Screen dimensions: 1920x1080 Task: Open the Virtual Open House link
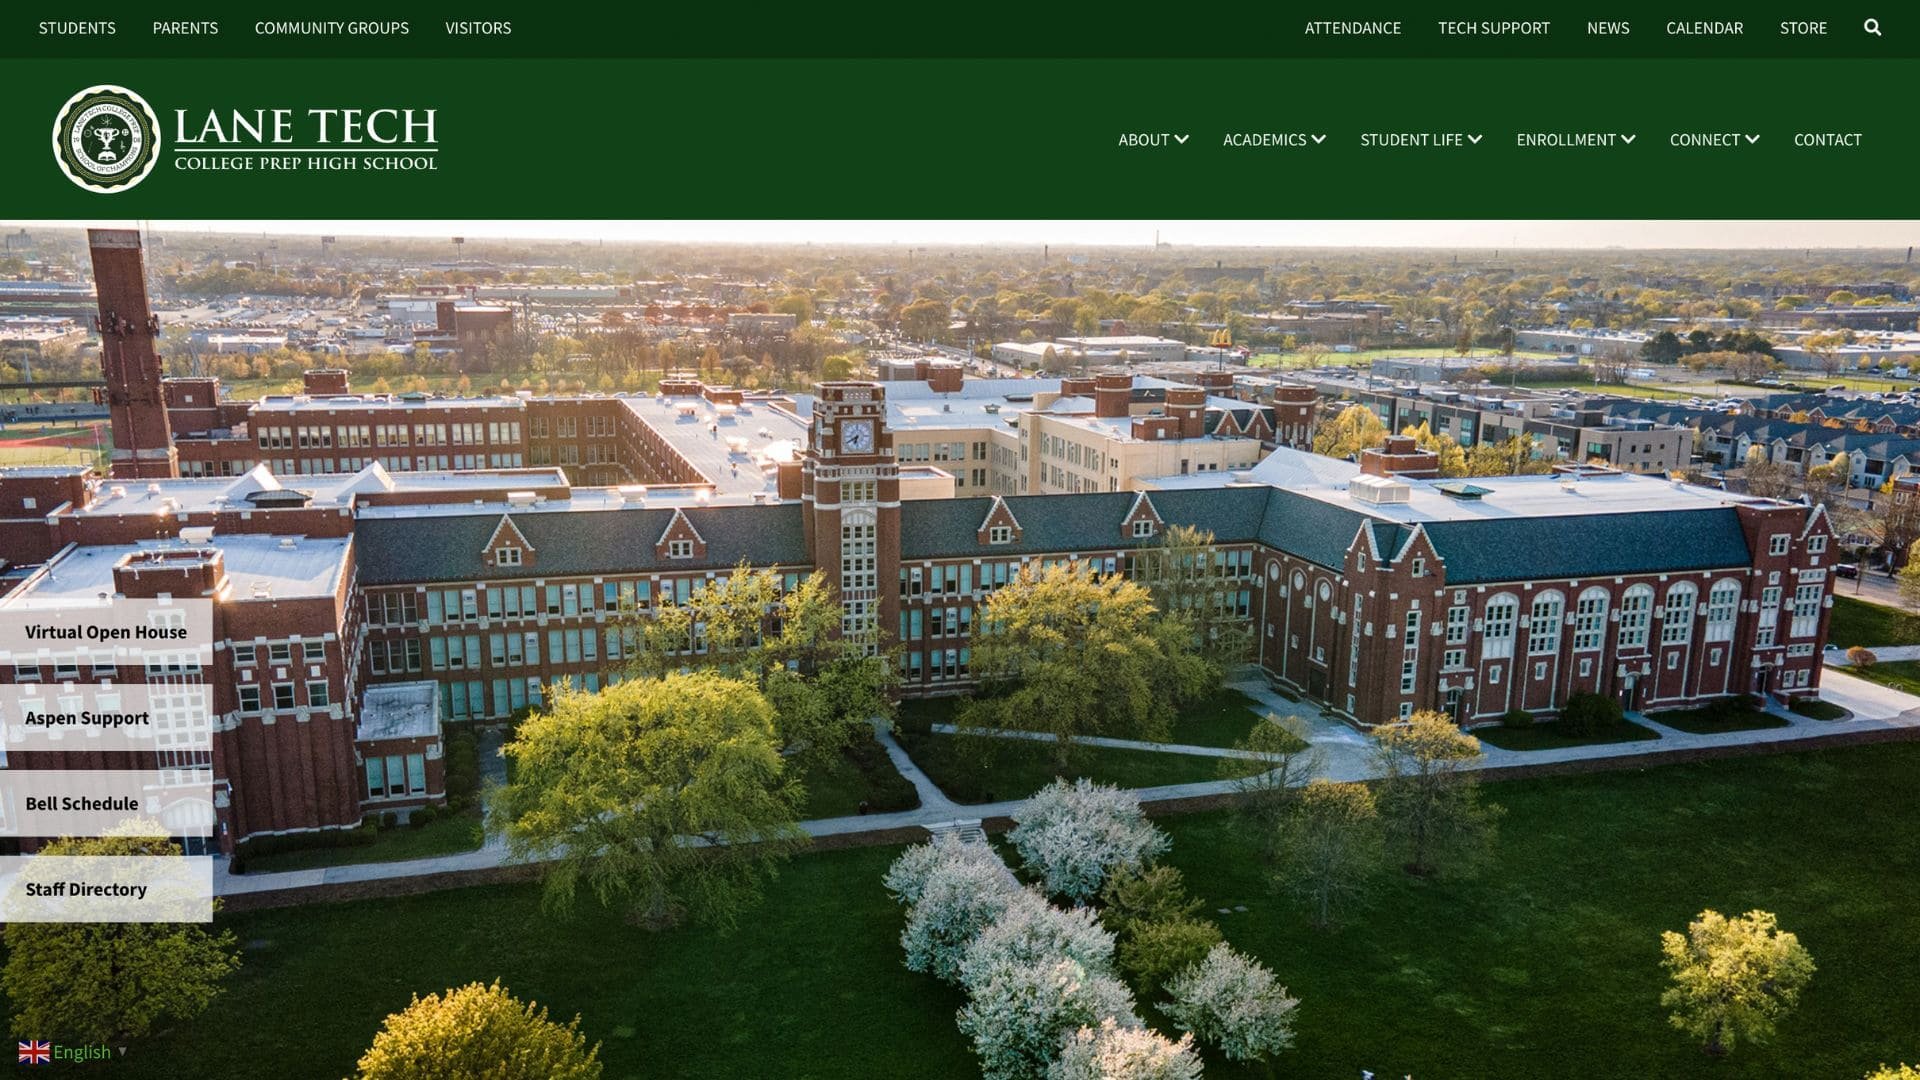click(x=105, y=631)
